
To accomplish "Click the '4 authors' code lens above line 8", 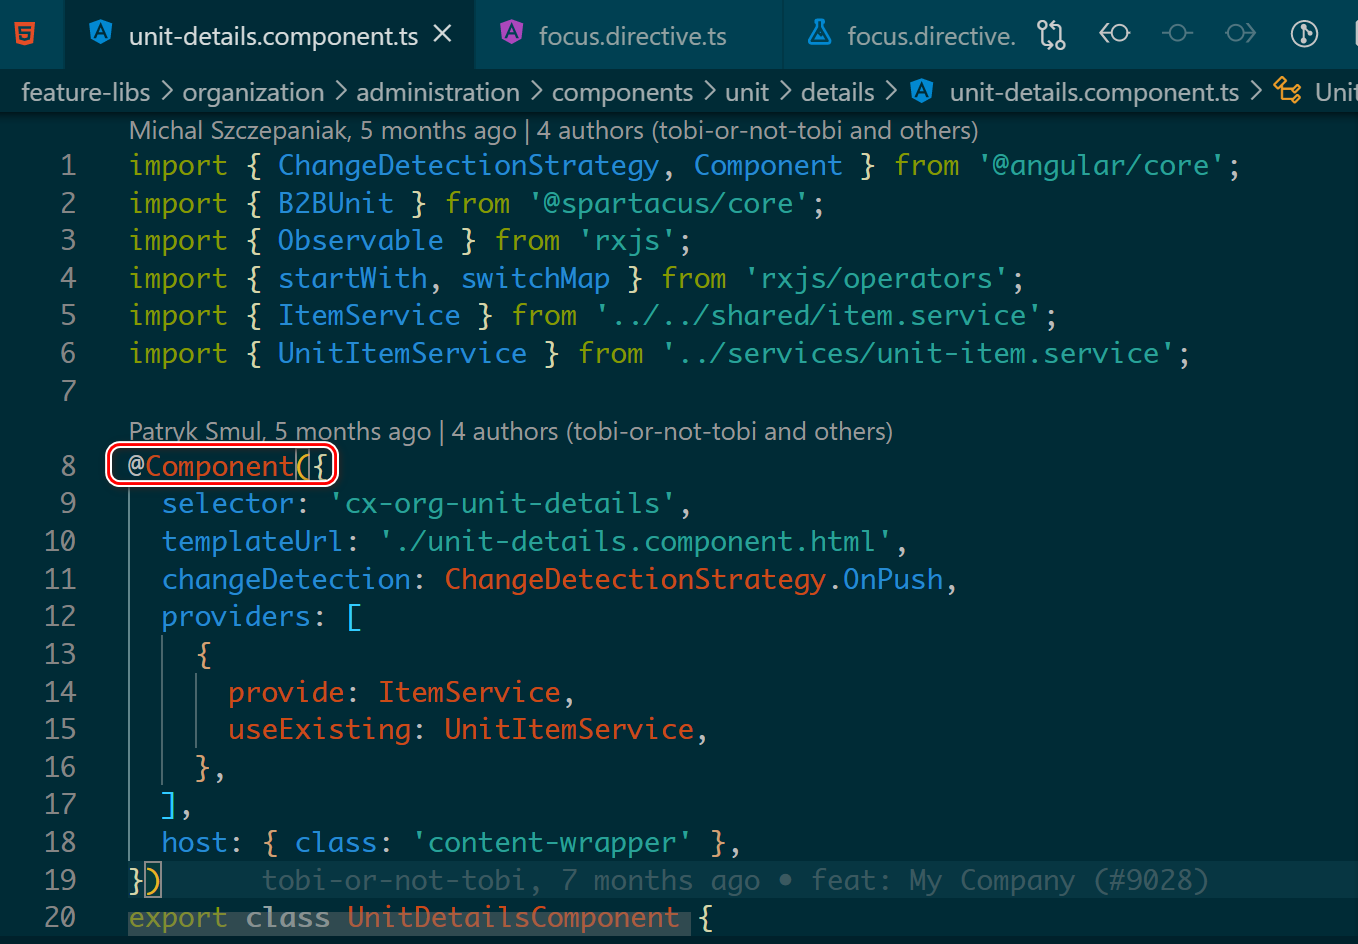I will (x=672, y=432).
